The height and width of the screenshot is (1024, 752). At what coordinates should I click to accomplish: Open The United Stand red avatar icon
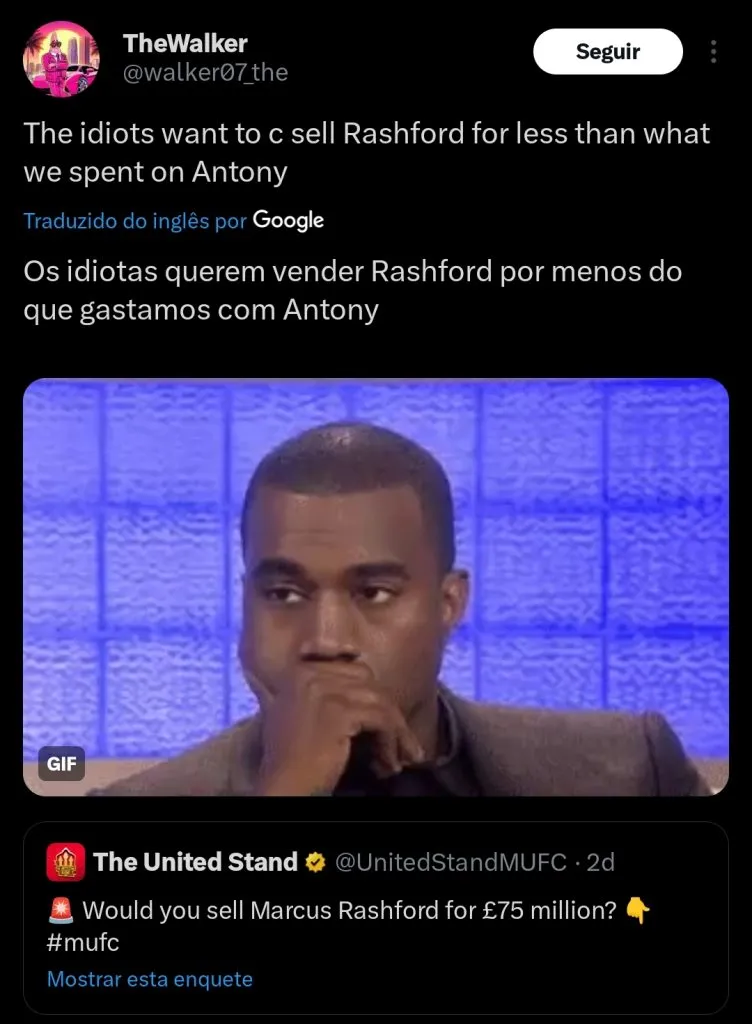point(65,862)
